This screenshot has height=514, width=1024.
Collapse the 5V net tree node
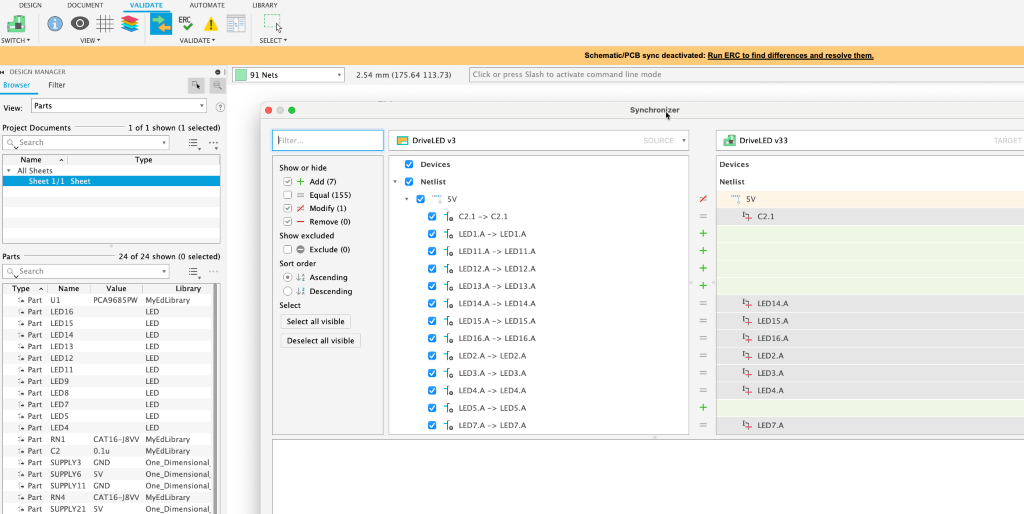click(407, 199)
